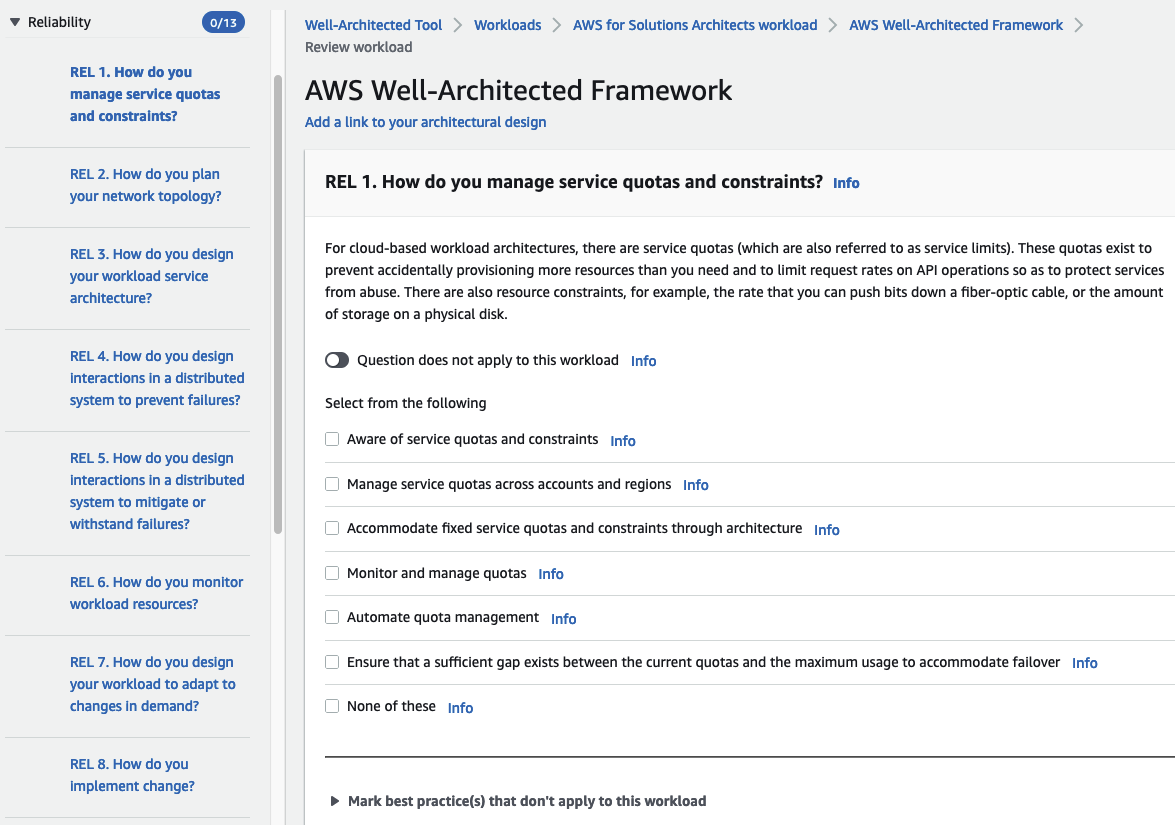
Task: Click Add a link to your architectural design
Action: tap(426, 122)
